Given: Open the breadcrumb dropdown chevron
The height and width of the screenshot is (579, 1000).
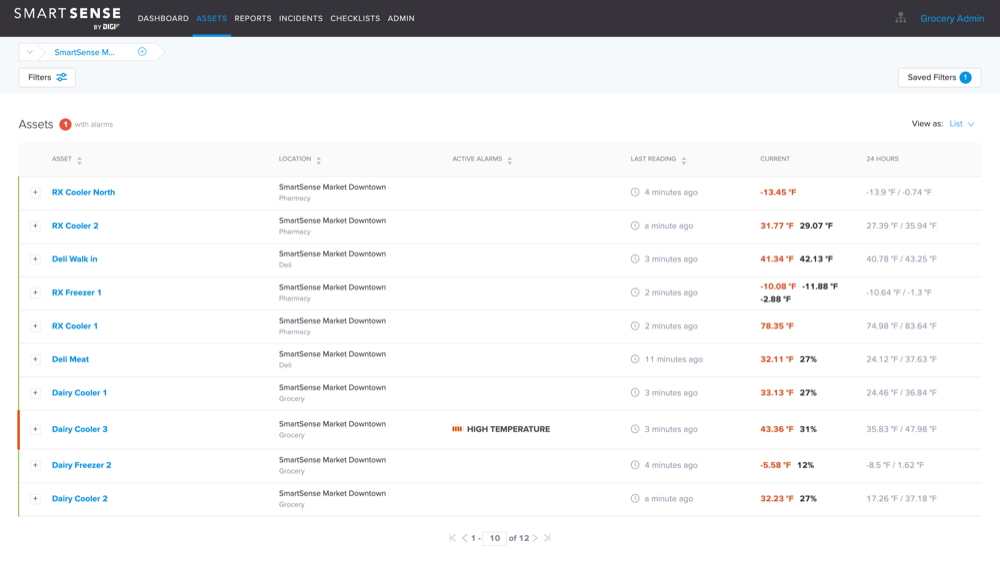Looking at the screenshot, I should coord(29,52).
